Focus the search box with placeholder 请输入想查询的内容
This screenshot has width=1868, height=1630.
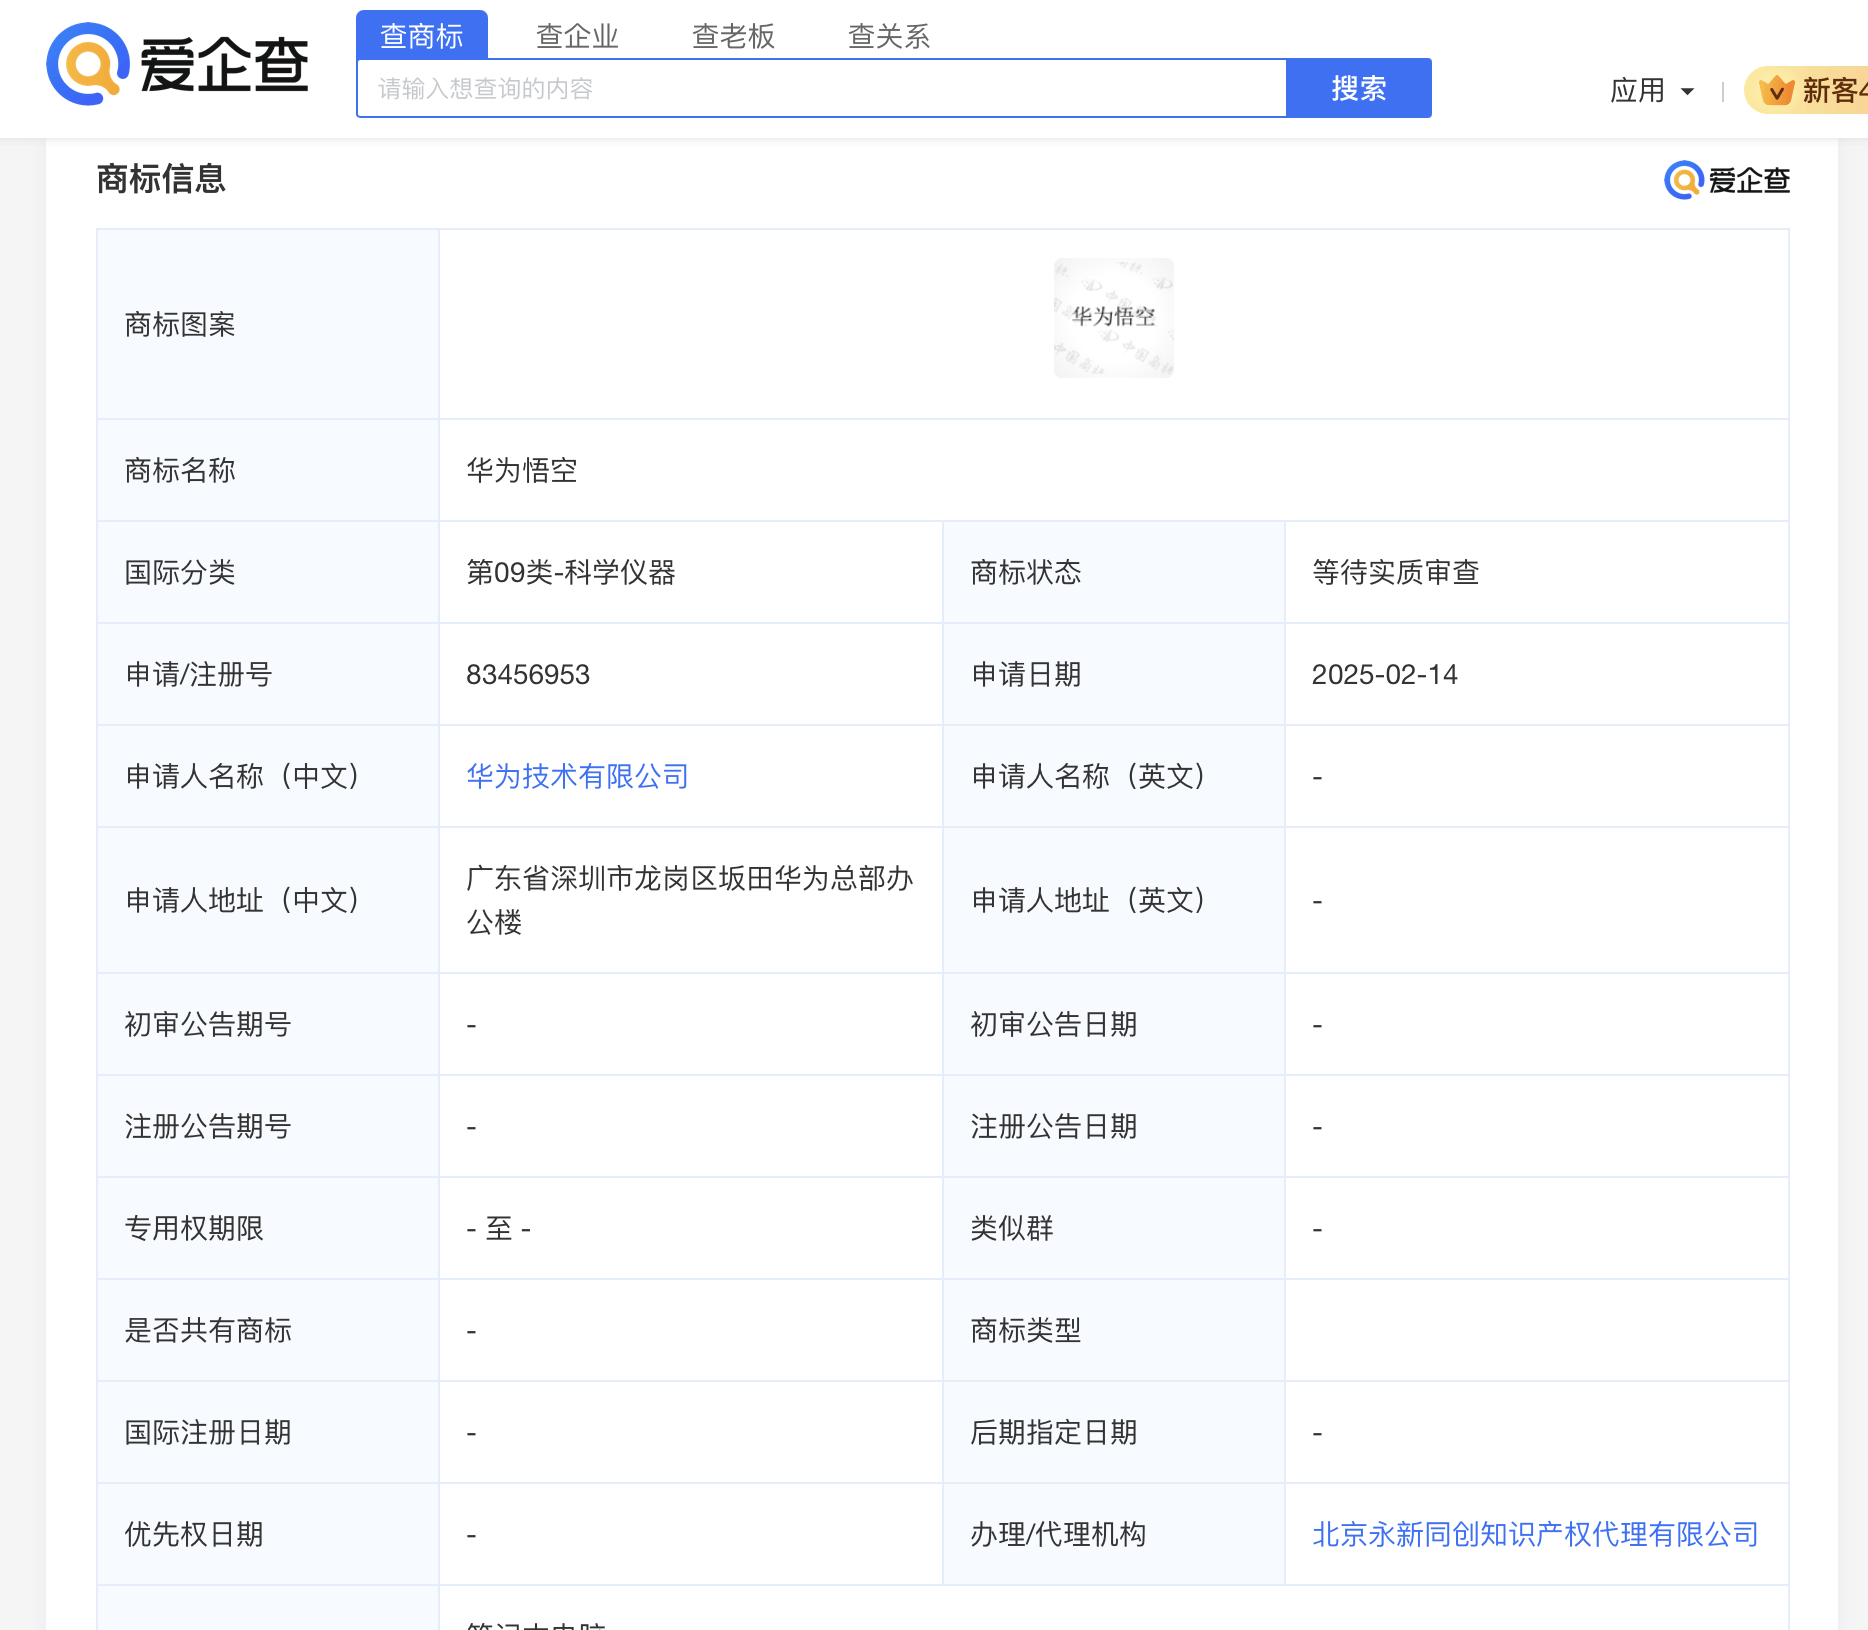820,89
